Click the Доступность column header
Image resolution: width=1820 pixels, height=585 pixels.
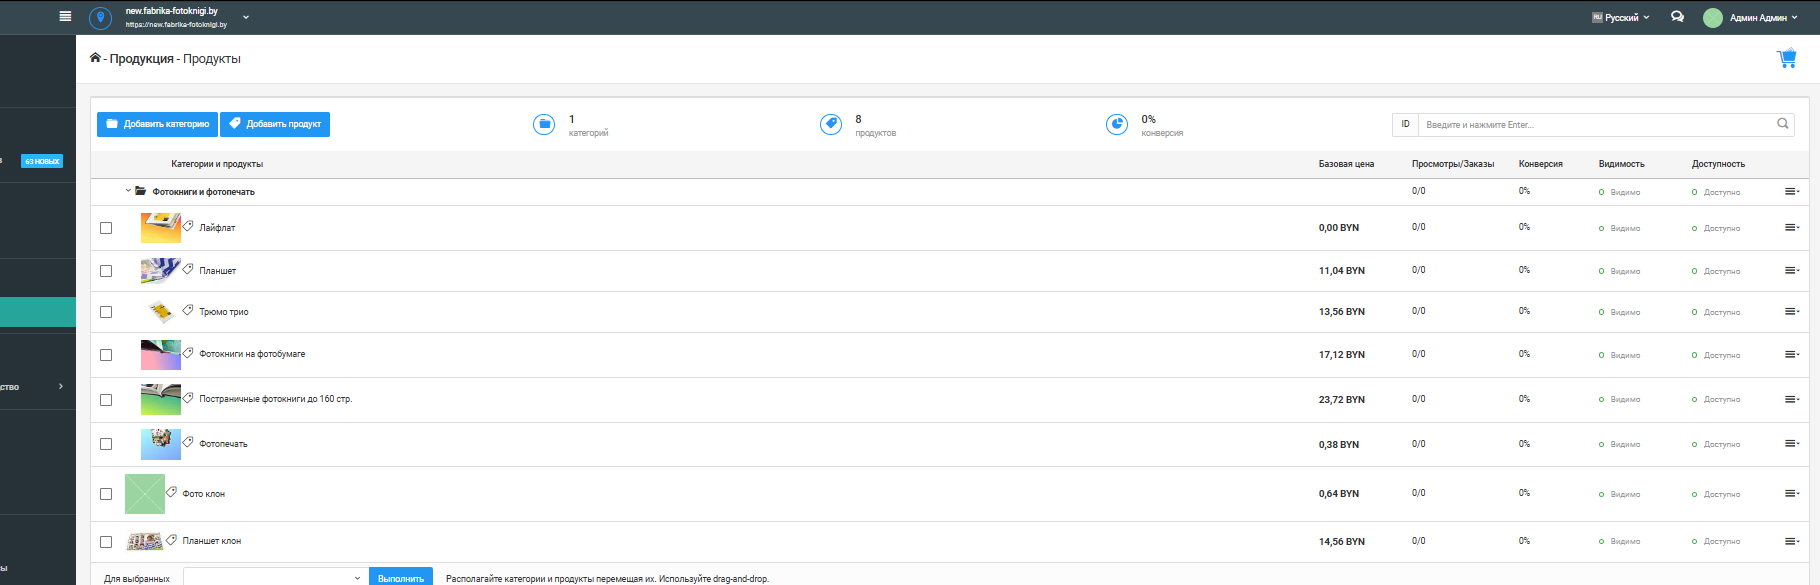[1718, 164]
